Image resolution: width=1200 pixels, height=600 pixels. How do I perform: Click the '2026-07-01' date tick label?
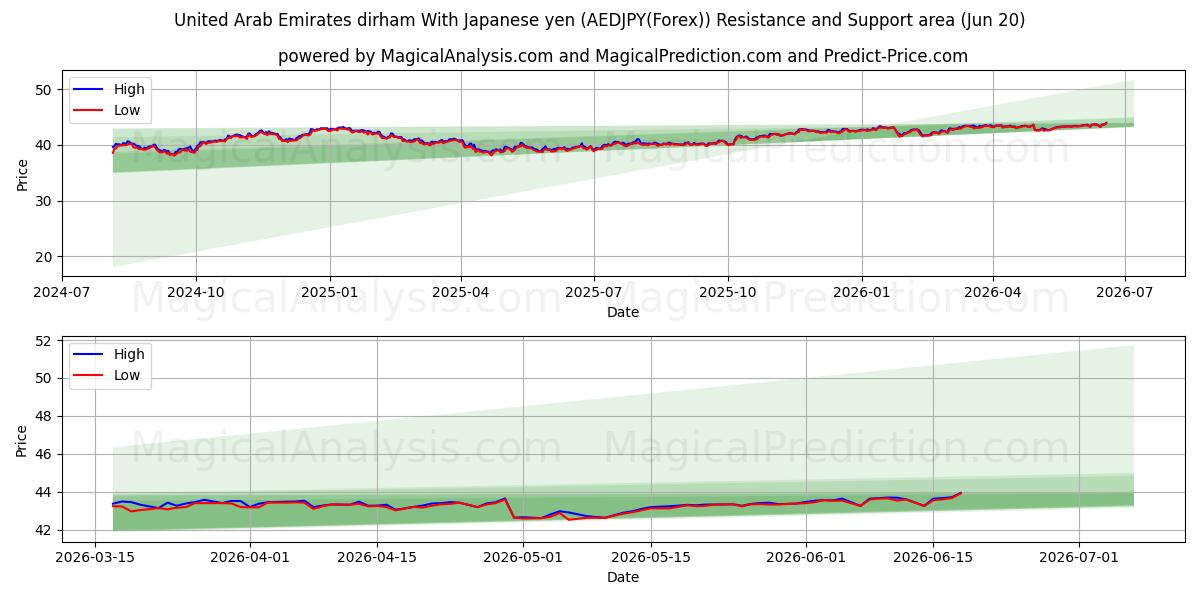[x=1080, y=556]
